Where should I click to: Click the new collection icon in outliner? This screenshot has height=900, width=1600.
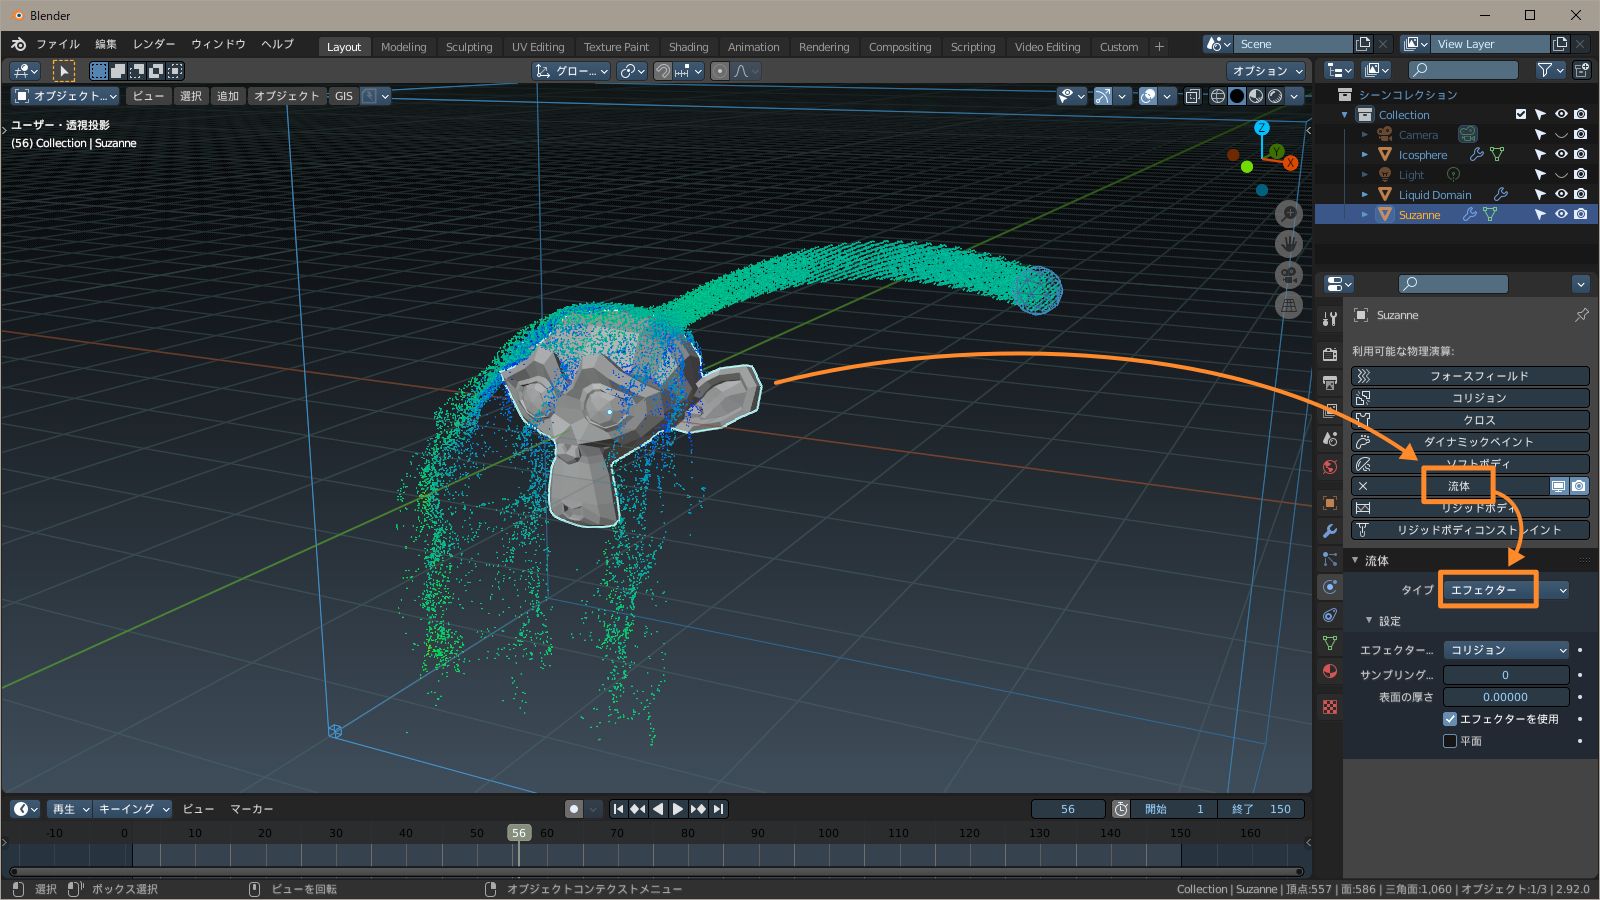click(x=1581, y=70)
